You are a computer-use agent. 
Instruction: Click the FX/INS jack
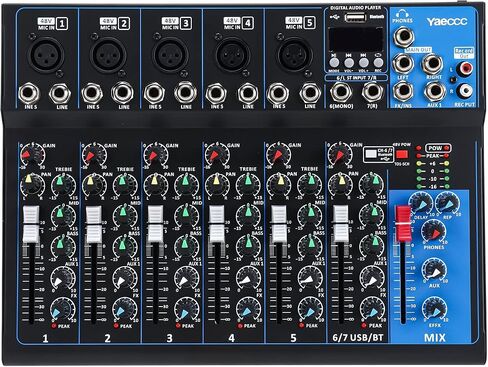click(403, 91)
